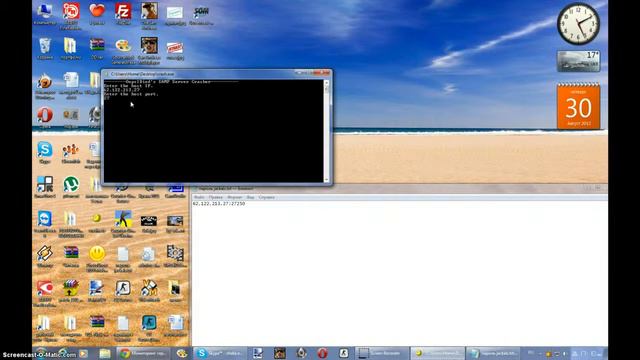Viewport: 640px width, 360px height.
Task: Open File Explorer from taskbar
Action: [x=105, y=353]
